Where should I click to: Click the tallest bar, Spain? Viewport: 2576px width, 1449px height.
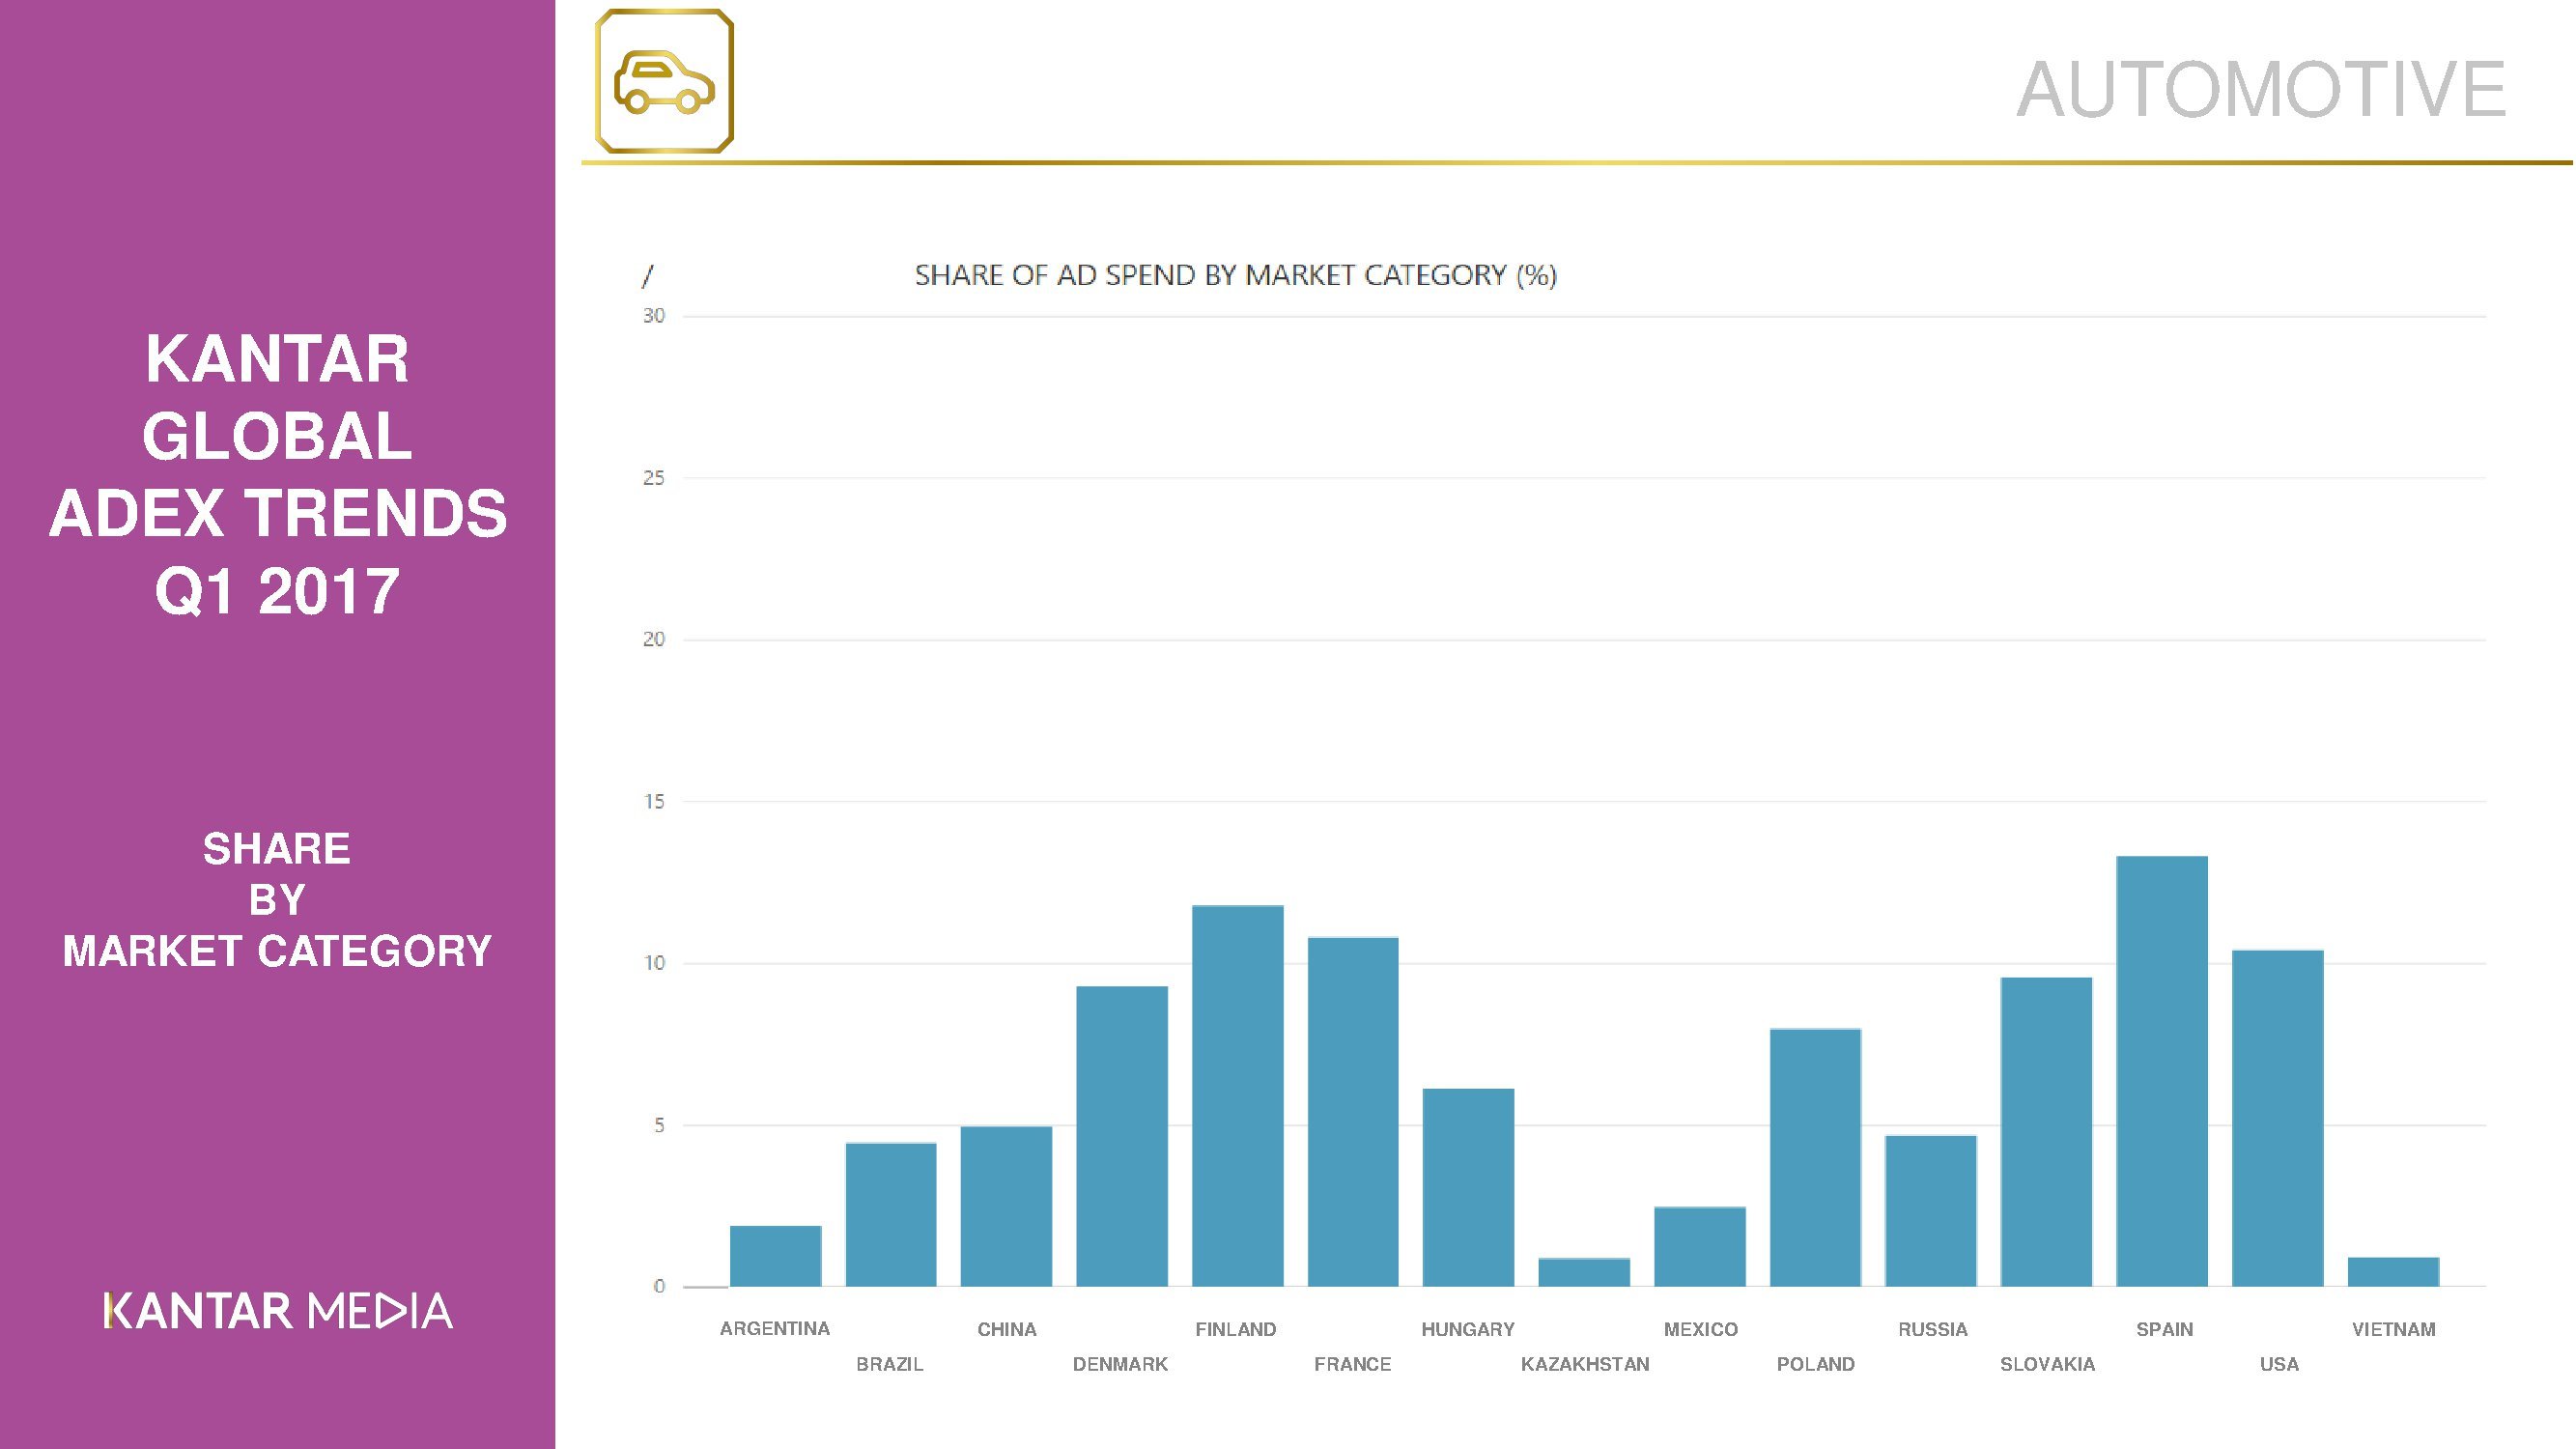(2162, 1071)
